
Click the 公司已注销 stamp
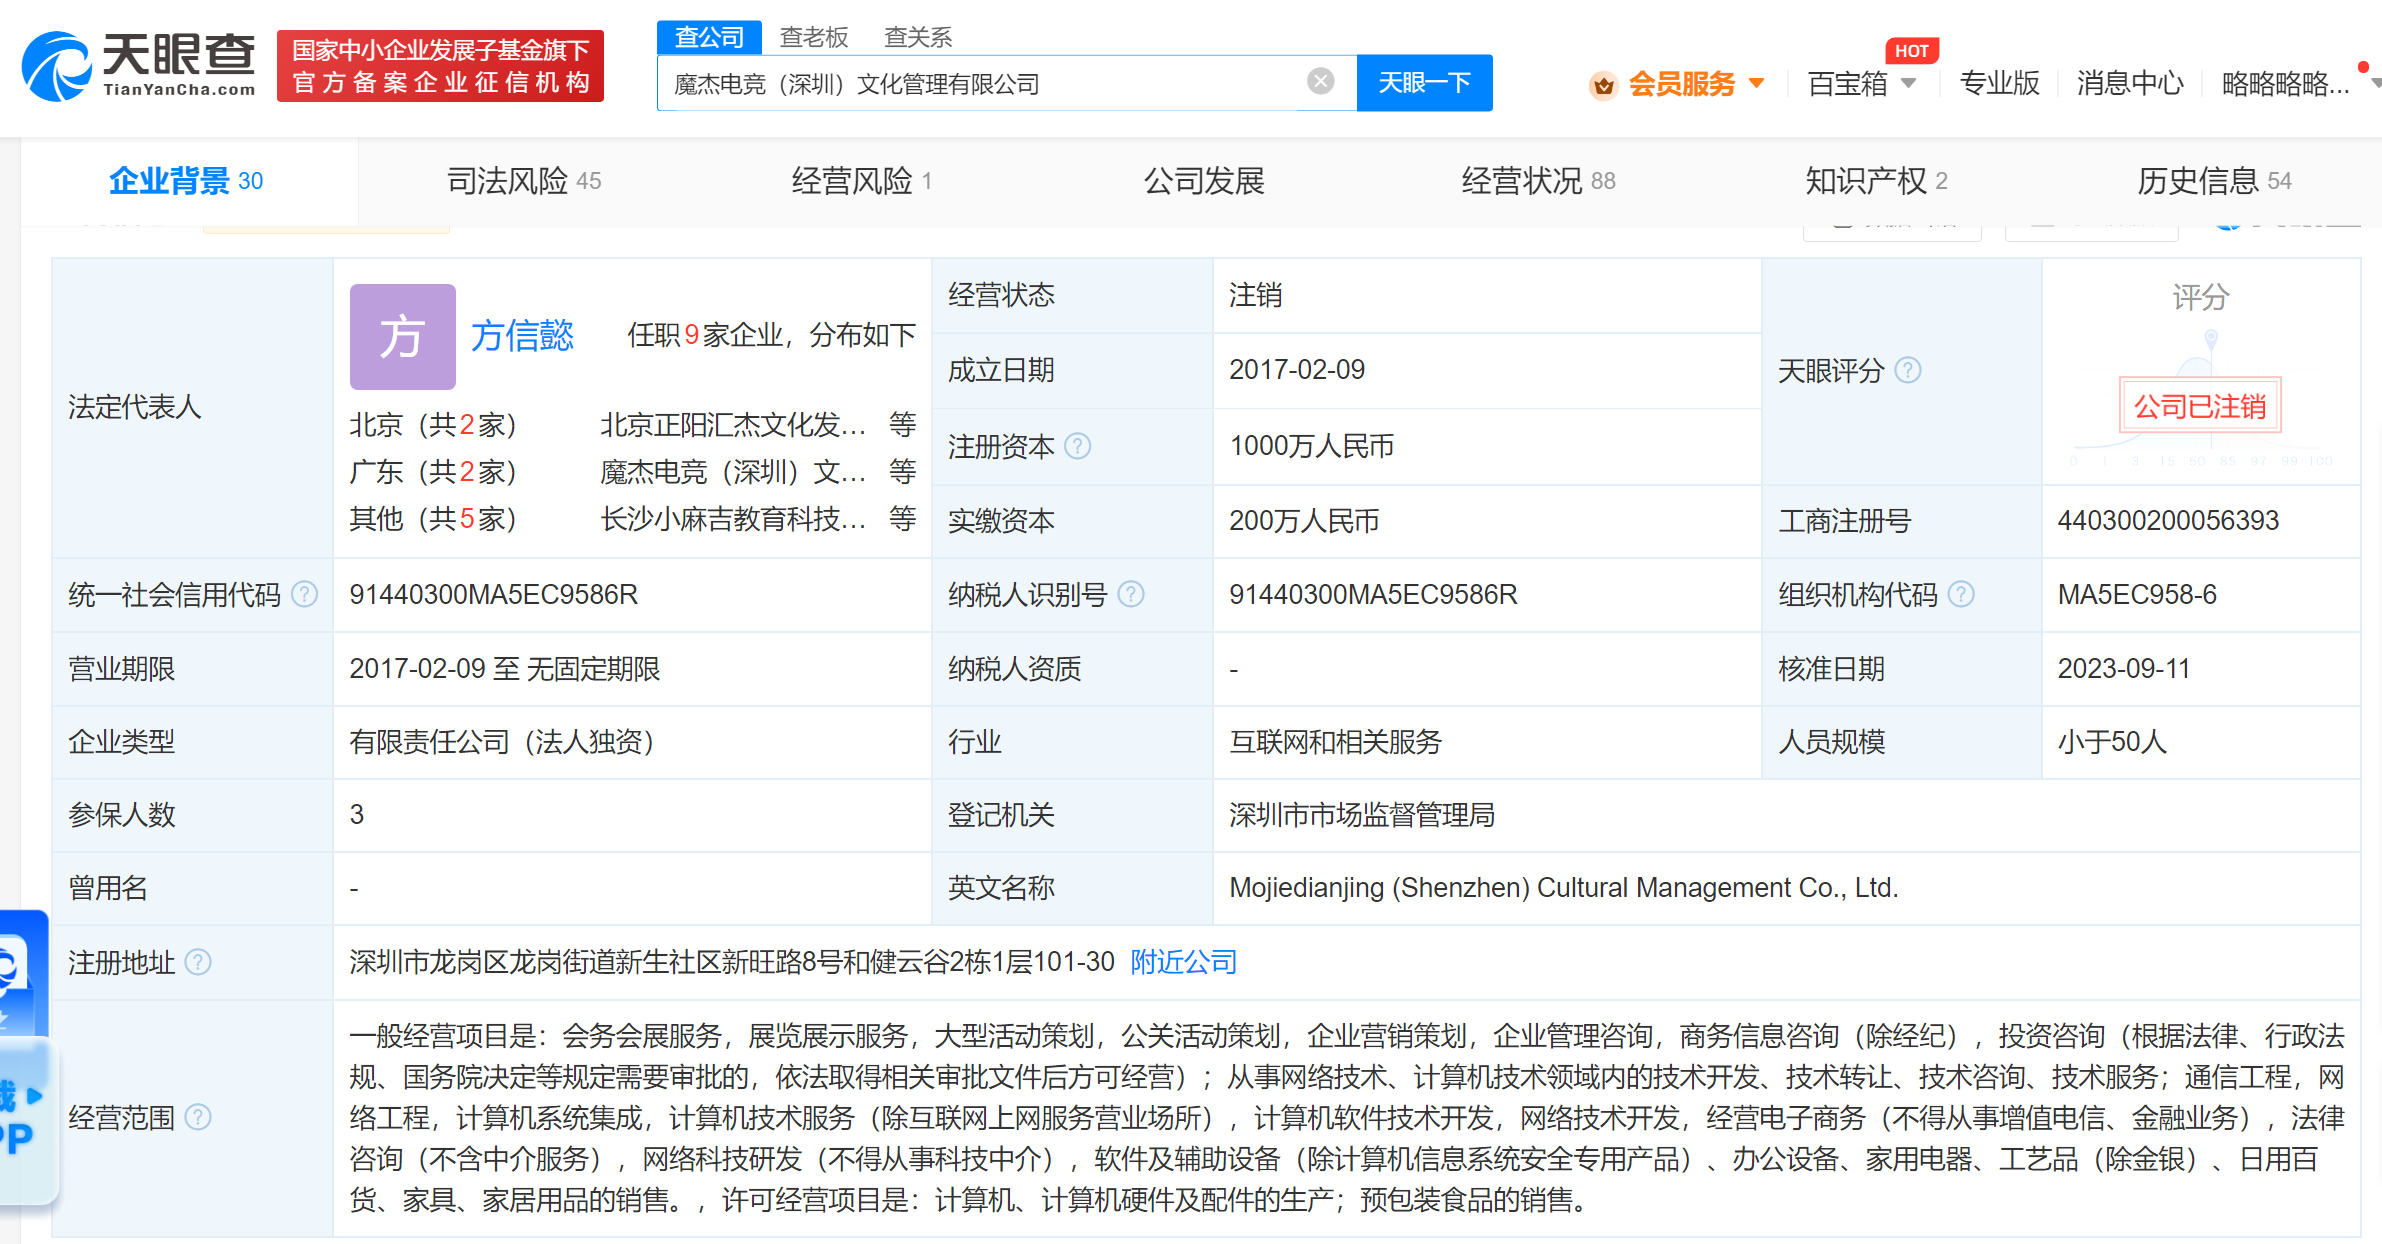click(x=2200, y=406)
